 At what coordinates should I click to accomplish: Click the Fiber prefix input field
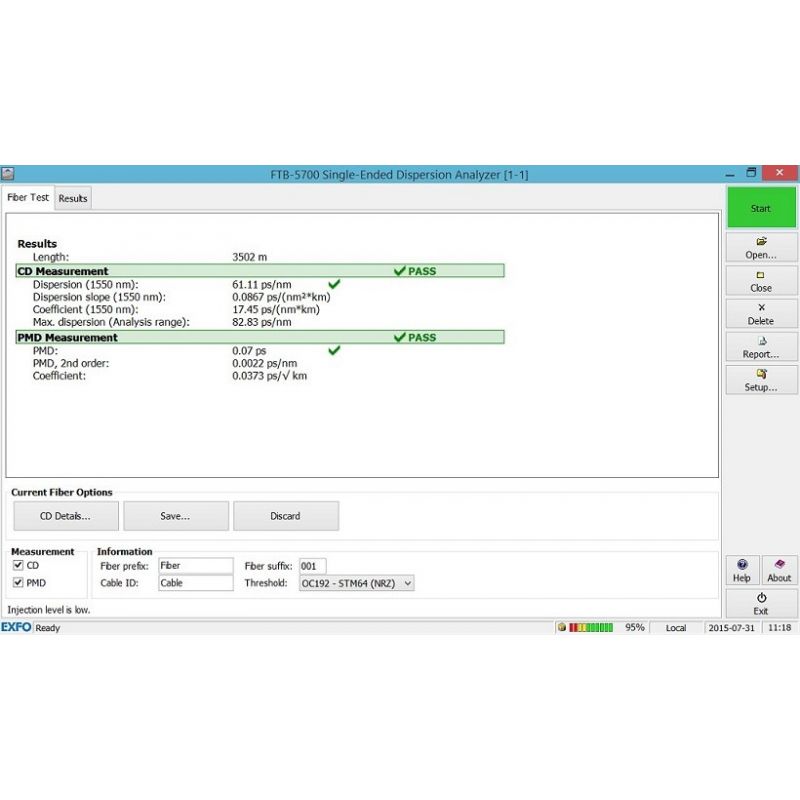pos(195,565)
